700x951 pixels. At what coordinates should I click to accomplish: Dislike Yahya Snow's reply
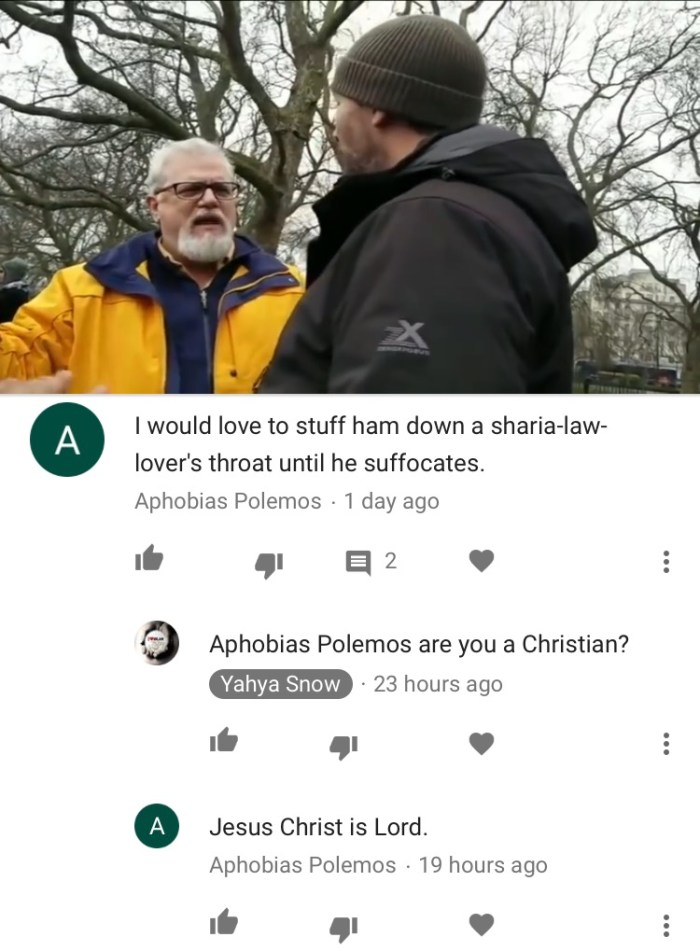pyautogui.click(x=343, y=745)
